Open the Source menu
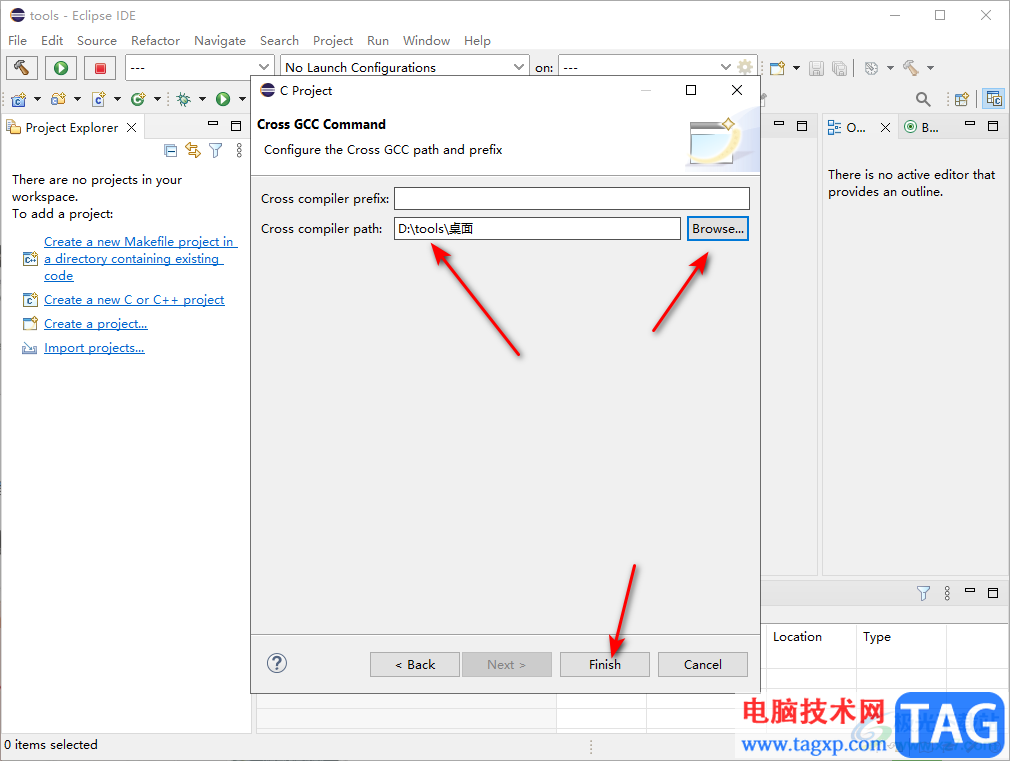1010x761 pixels. coord(97,41)
